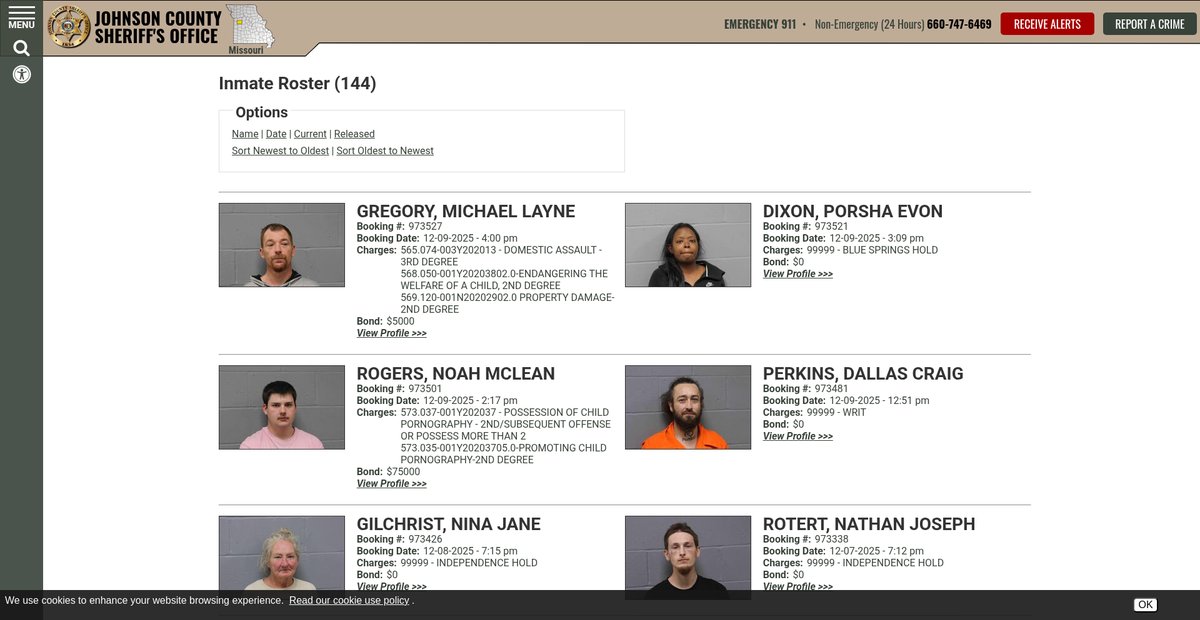The height and width of the screenshot is (620, 1200).
Task: Open the search magnifier icon
Action: coord(21,48)
